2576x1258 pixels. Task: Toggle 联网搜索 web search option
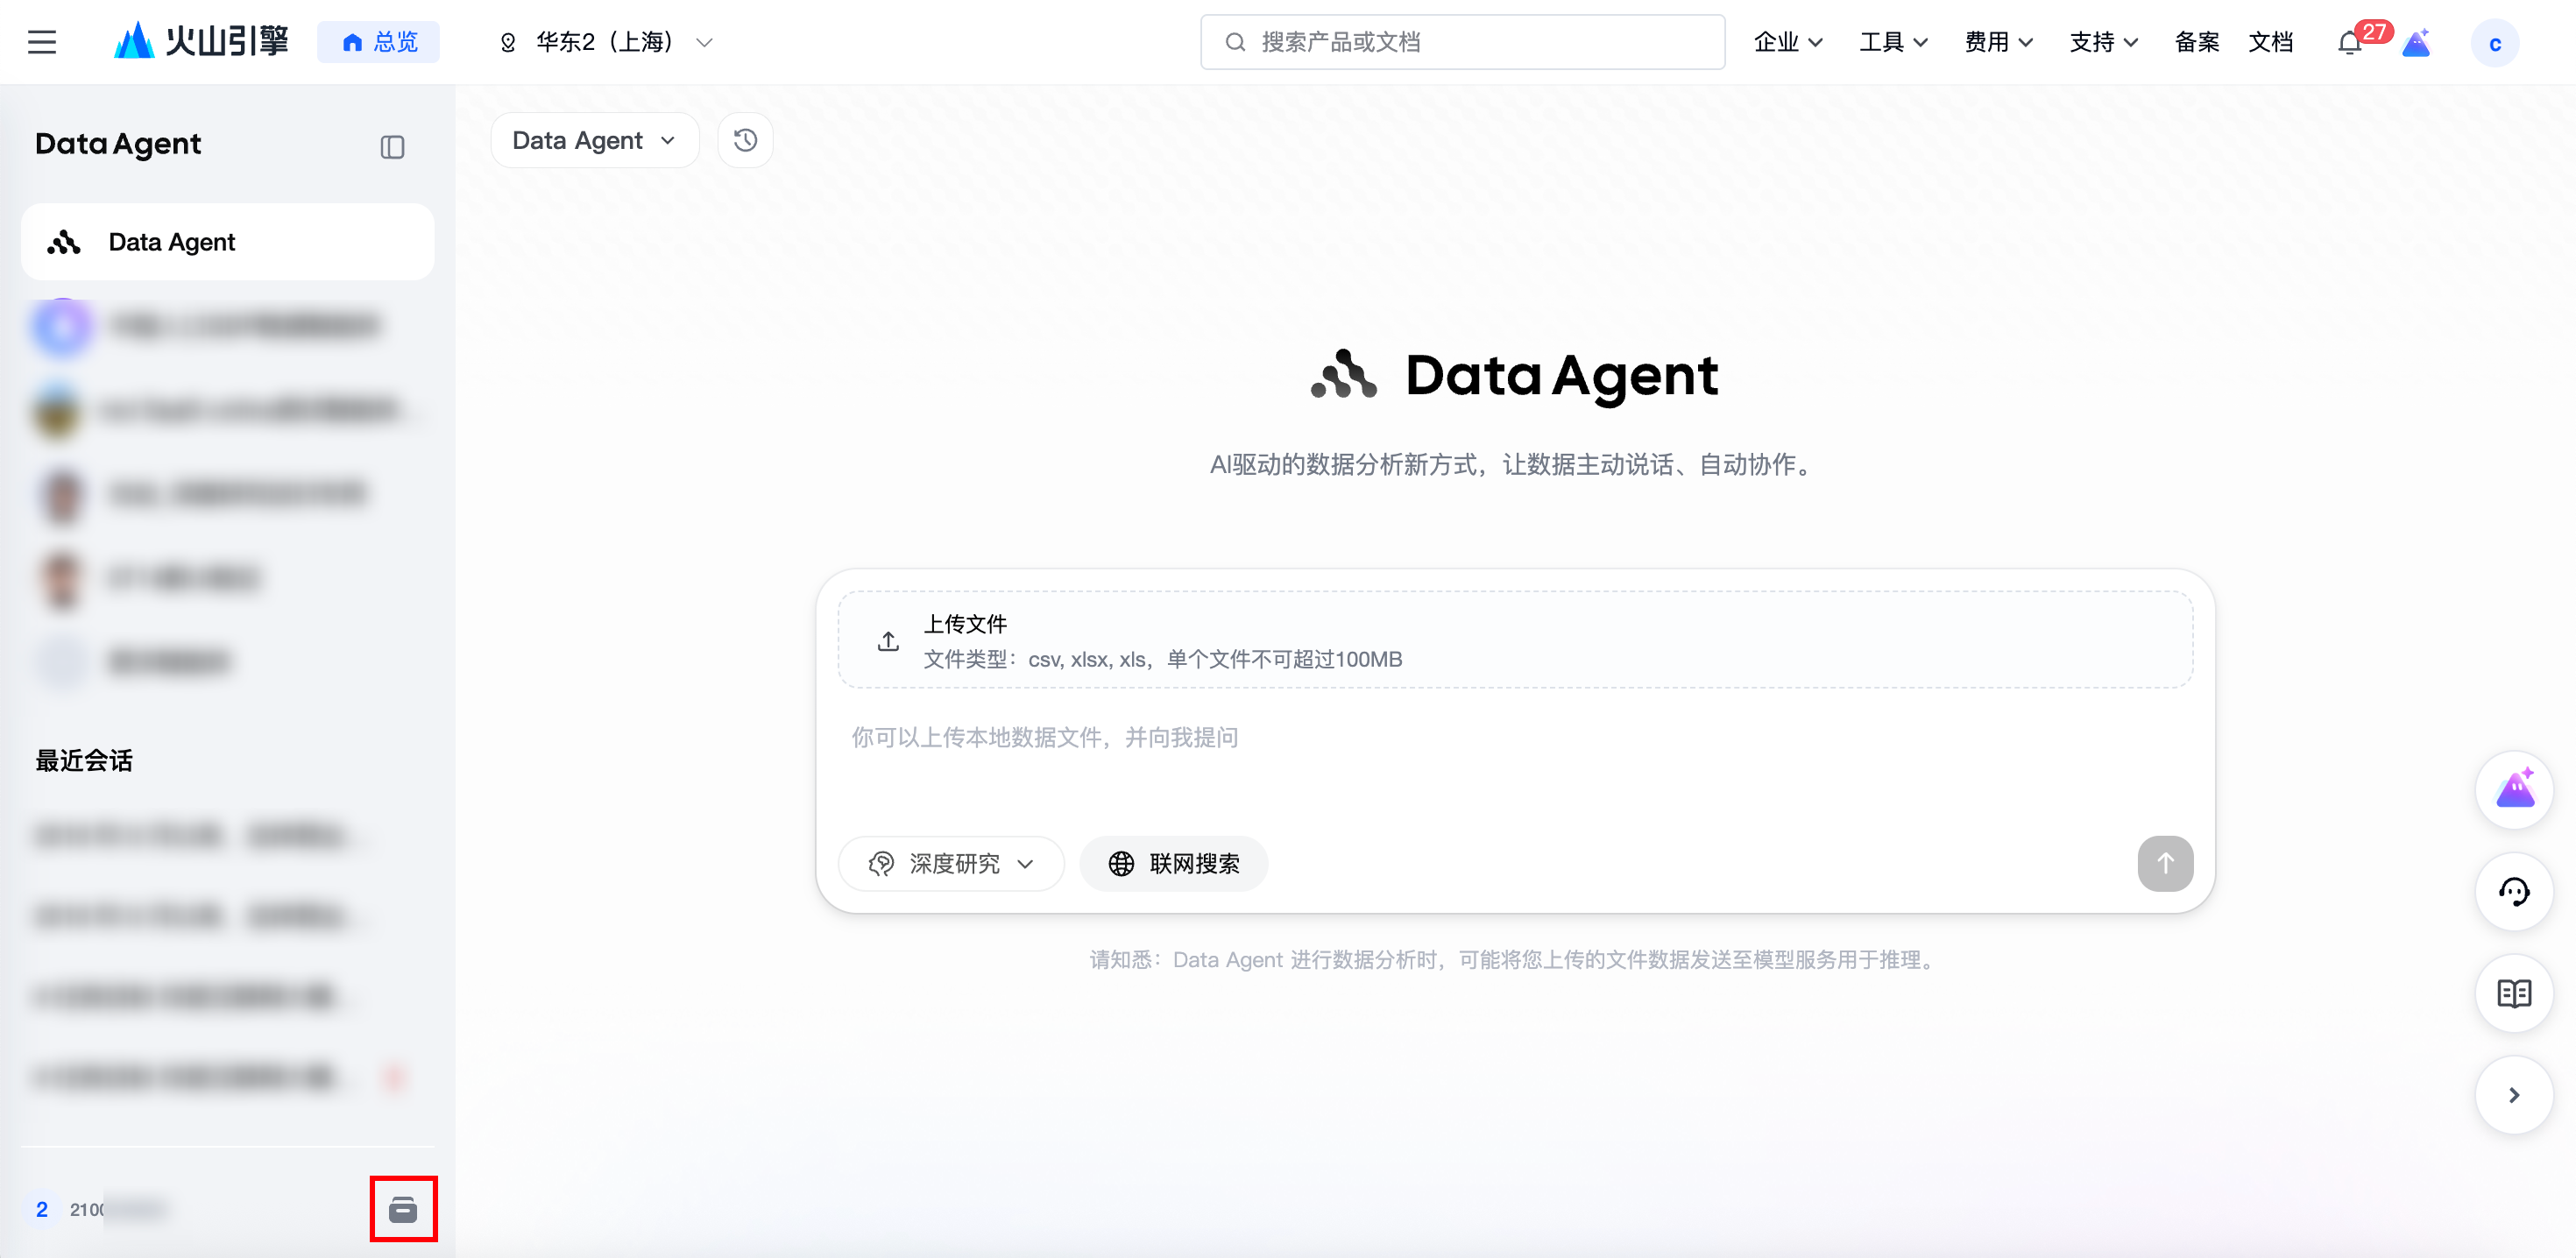point(1174,863)
